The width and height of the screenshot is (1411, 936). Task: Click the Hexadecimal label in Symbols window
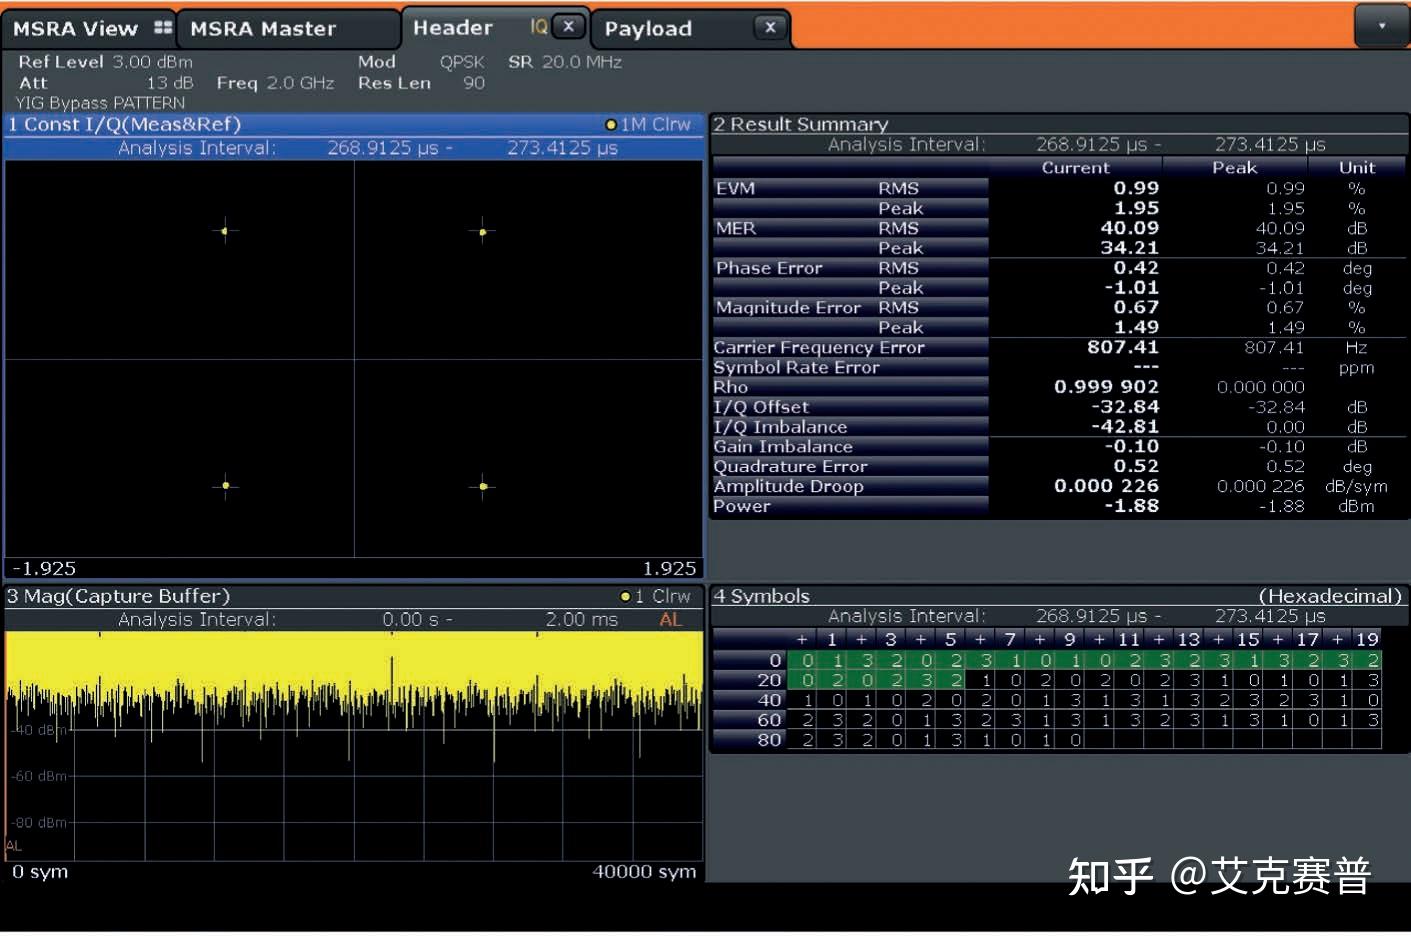pyautogui.click(x=1330, y=595)
